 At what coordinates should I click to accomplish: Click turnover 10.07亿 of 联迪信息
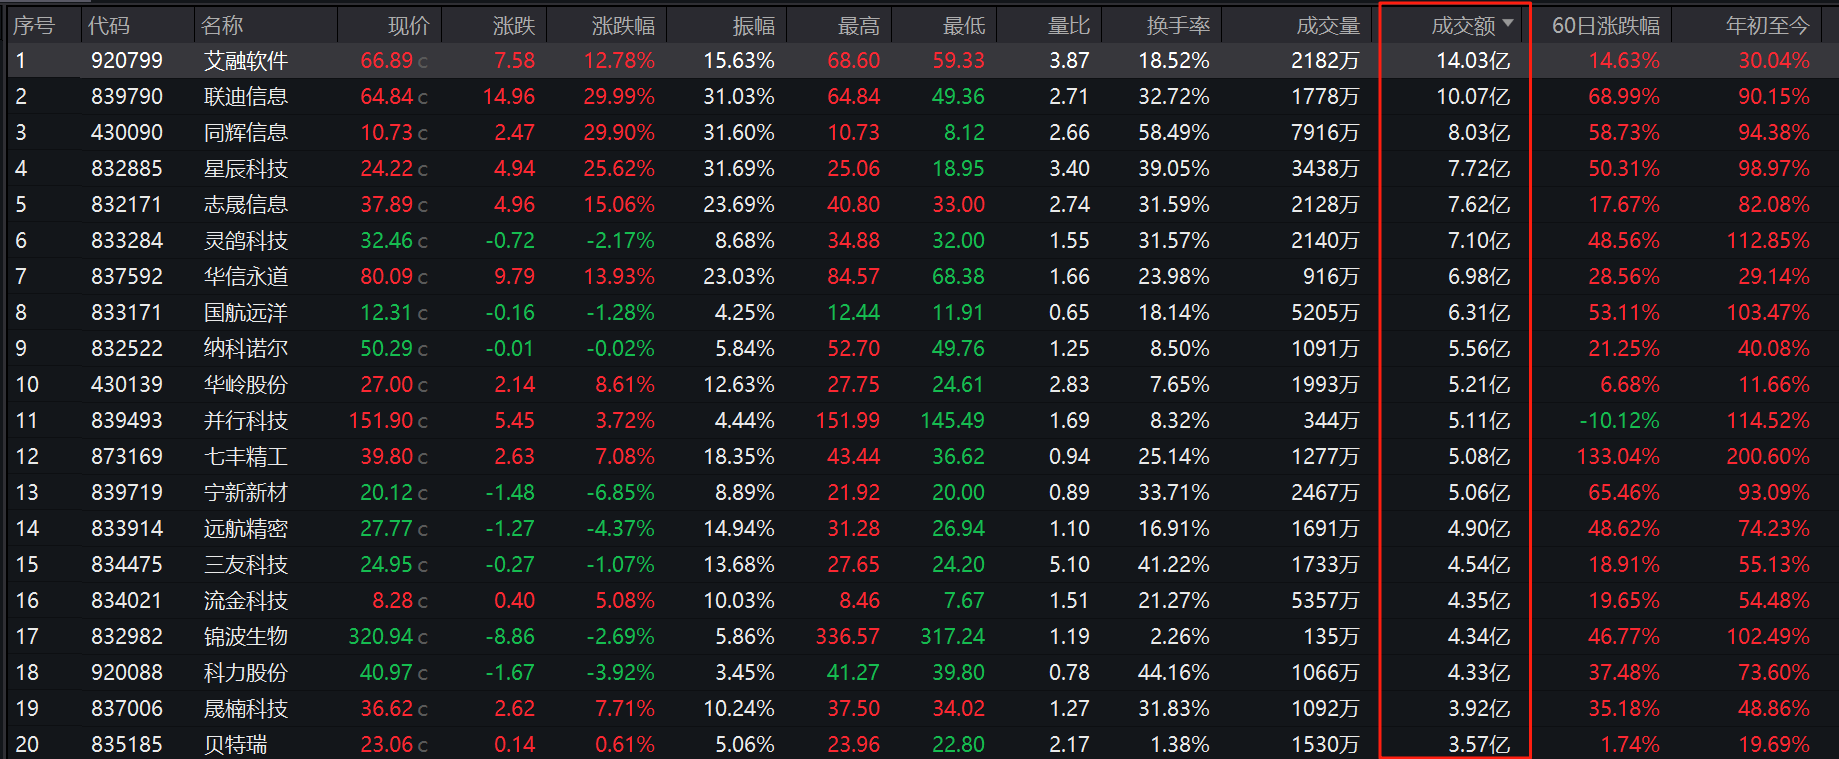1473,97
